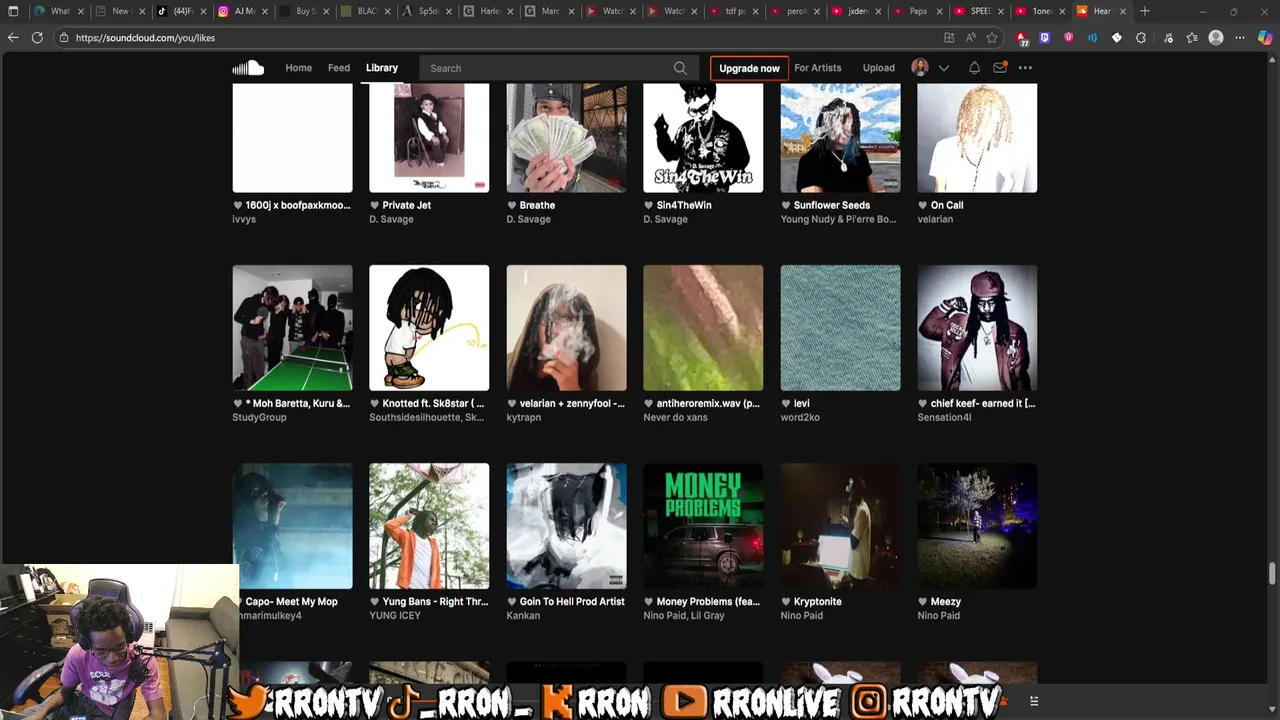Open the Sunflower Seeds album artwork

click(x=840, y=138)
